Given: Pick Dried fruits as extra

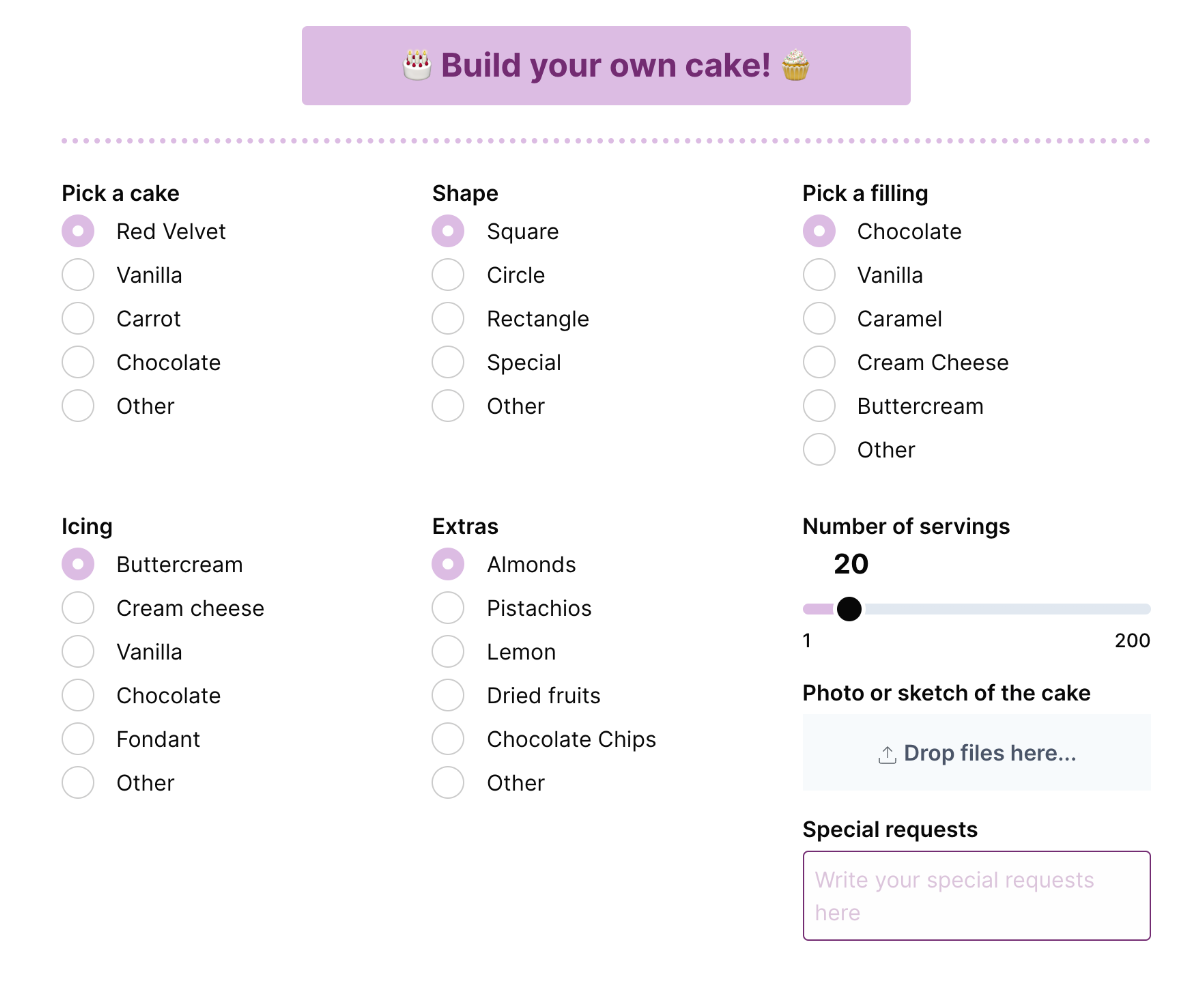Looking at the screenshot, I should 448,695.
